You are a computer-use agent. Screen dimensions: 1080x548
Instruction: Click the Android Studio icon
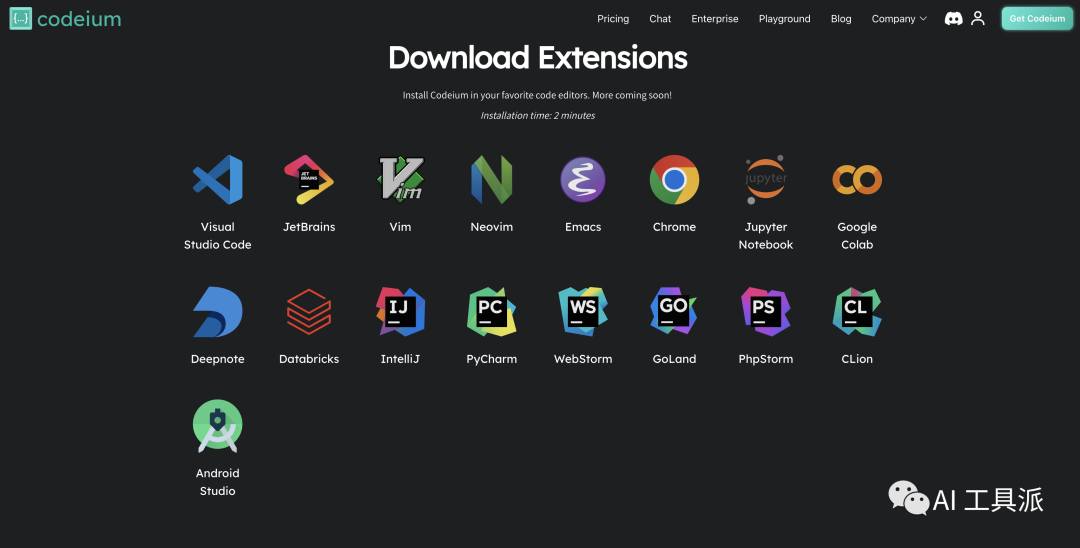(218, 425)
